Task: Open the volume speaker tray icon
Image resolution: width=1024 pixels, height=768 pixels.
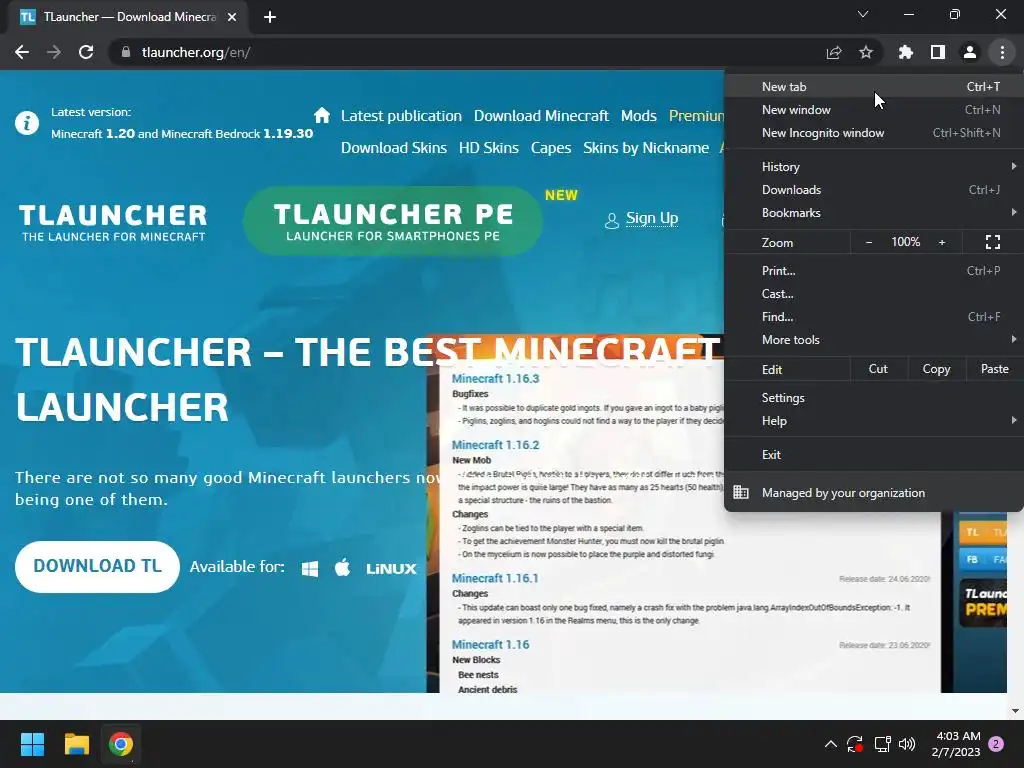Action: click(906, 744)
